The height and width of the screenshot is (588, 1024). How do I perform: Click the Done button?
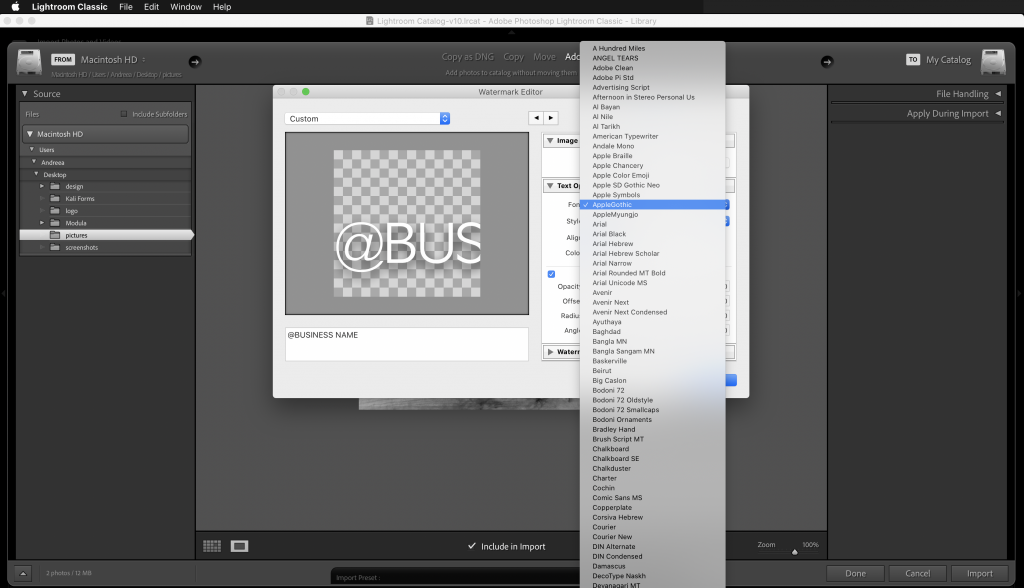[855, 573]
